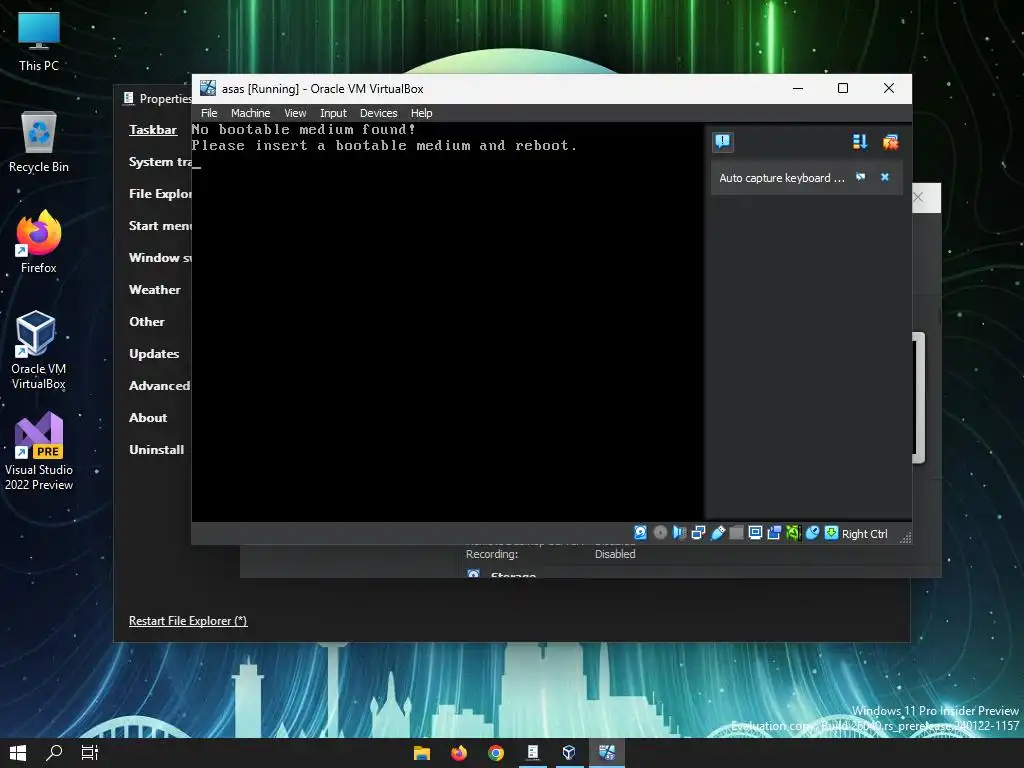Open the Machine menu
The width and height of the screenshot is (1024, 768).
point(250,113)
